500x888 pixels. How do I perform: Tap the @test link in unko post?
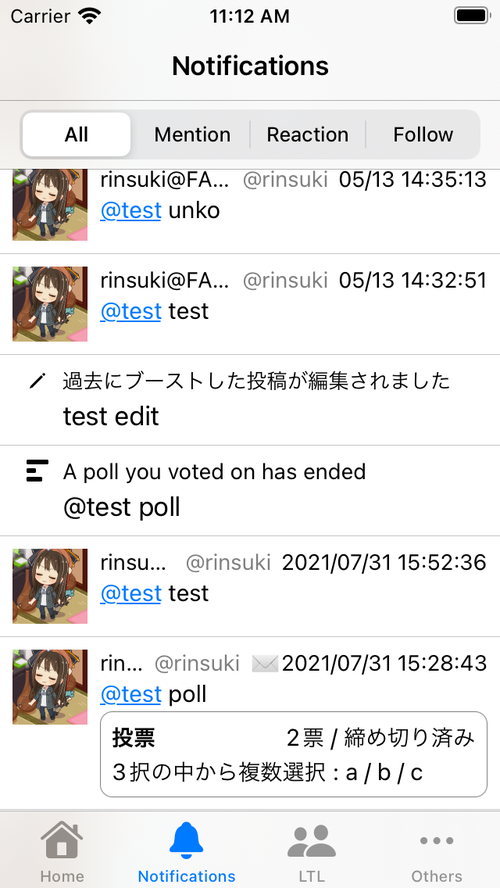131,211
